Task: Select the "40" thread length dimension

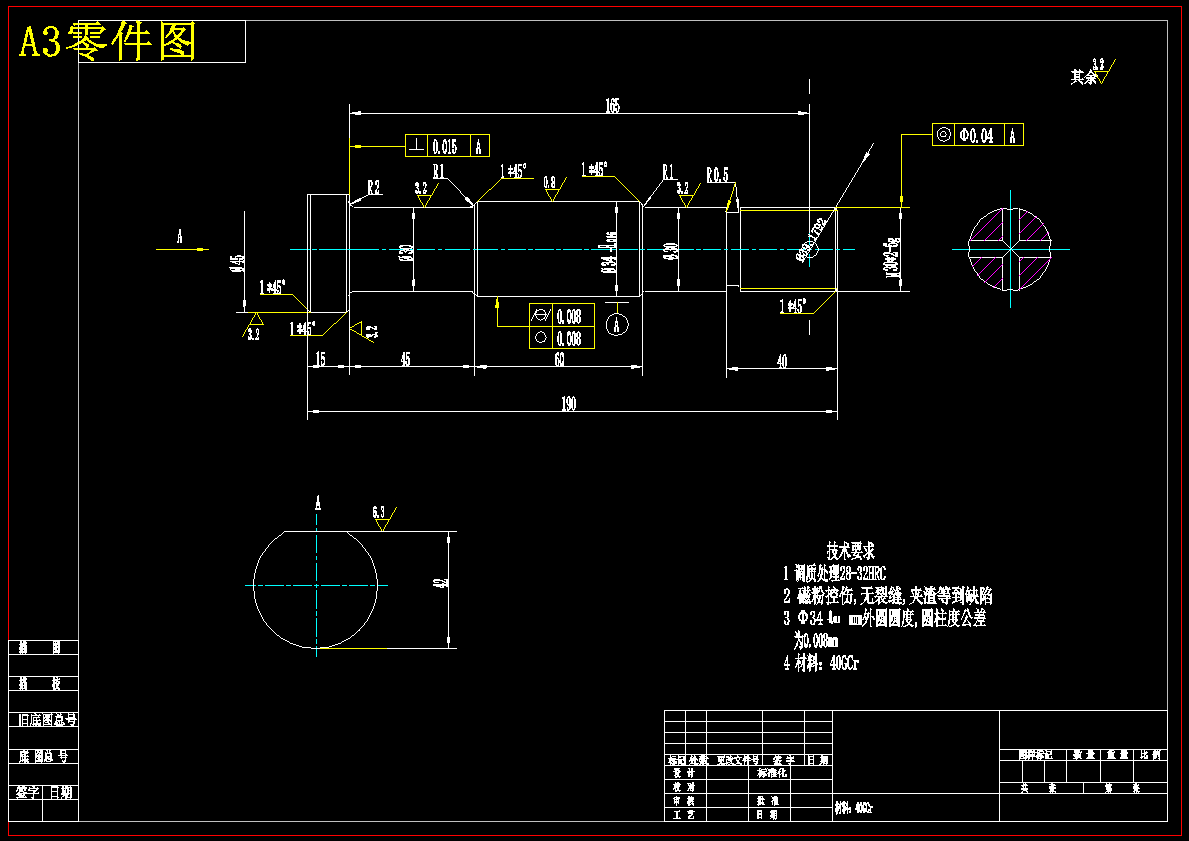Action: (x=782, y=362)
